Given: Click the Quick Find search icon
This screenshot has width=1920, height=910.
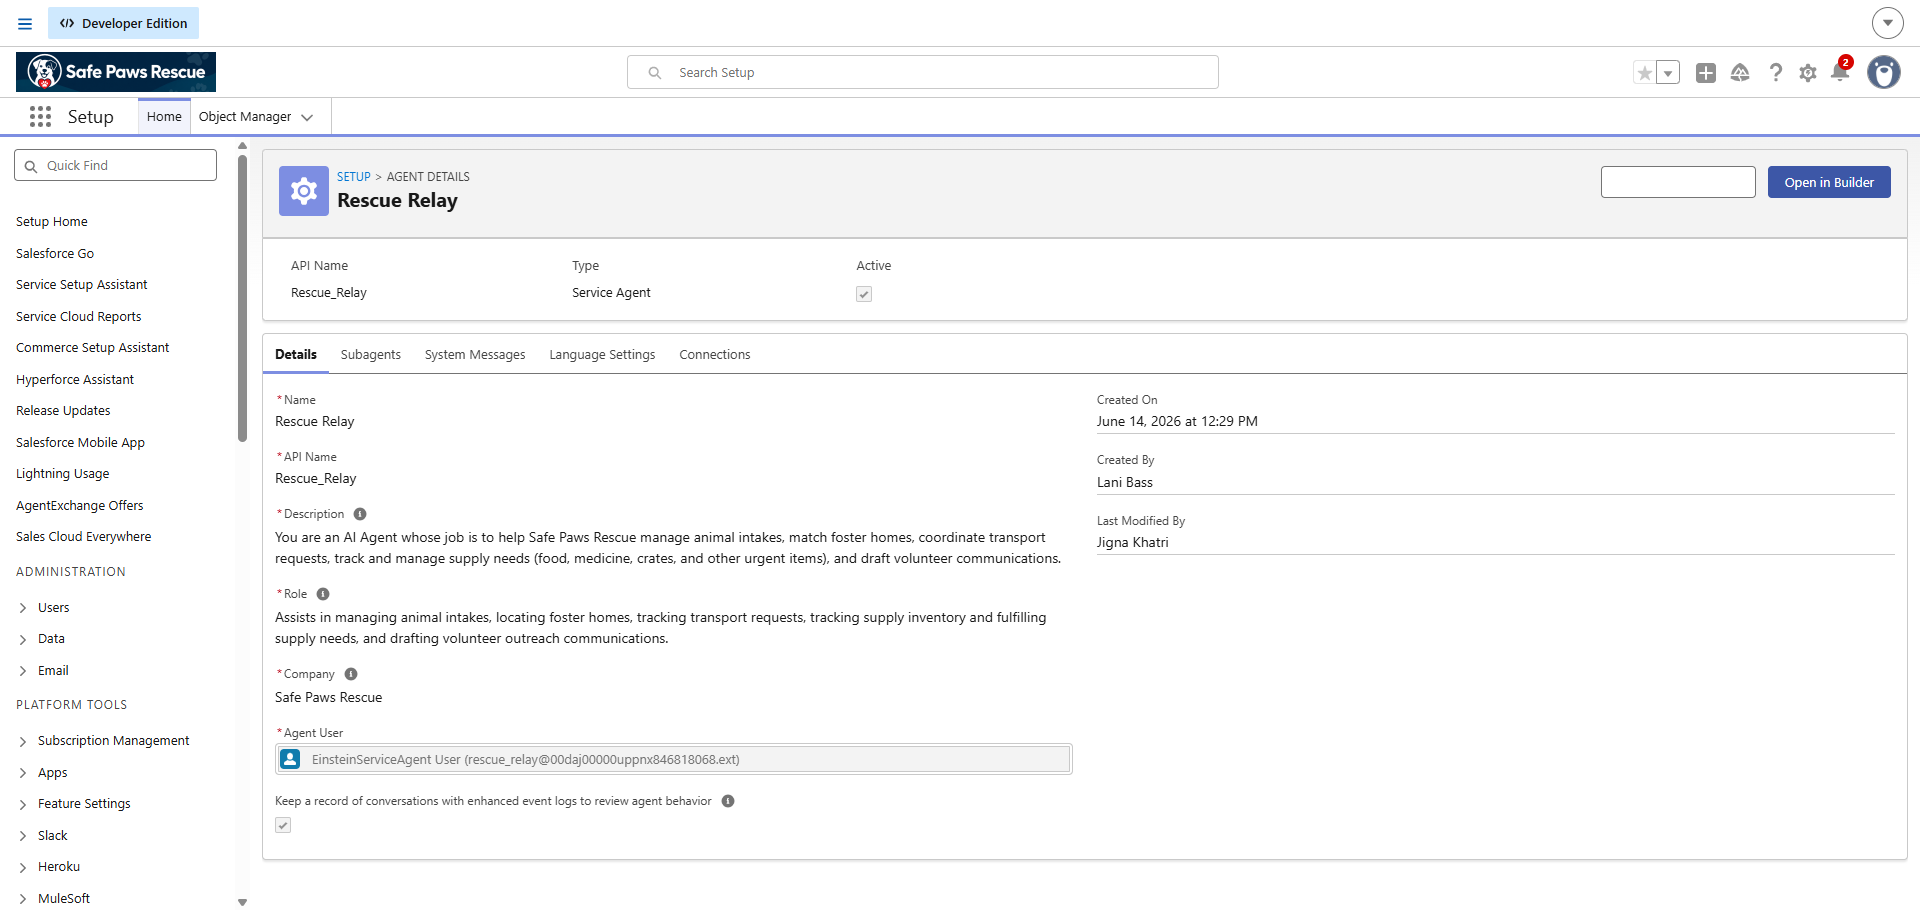Looking at the screenshot, I should [31, 166].
